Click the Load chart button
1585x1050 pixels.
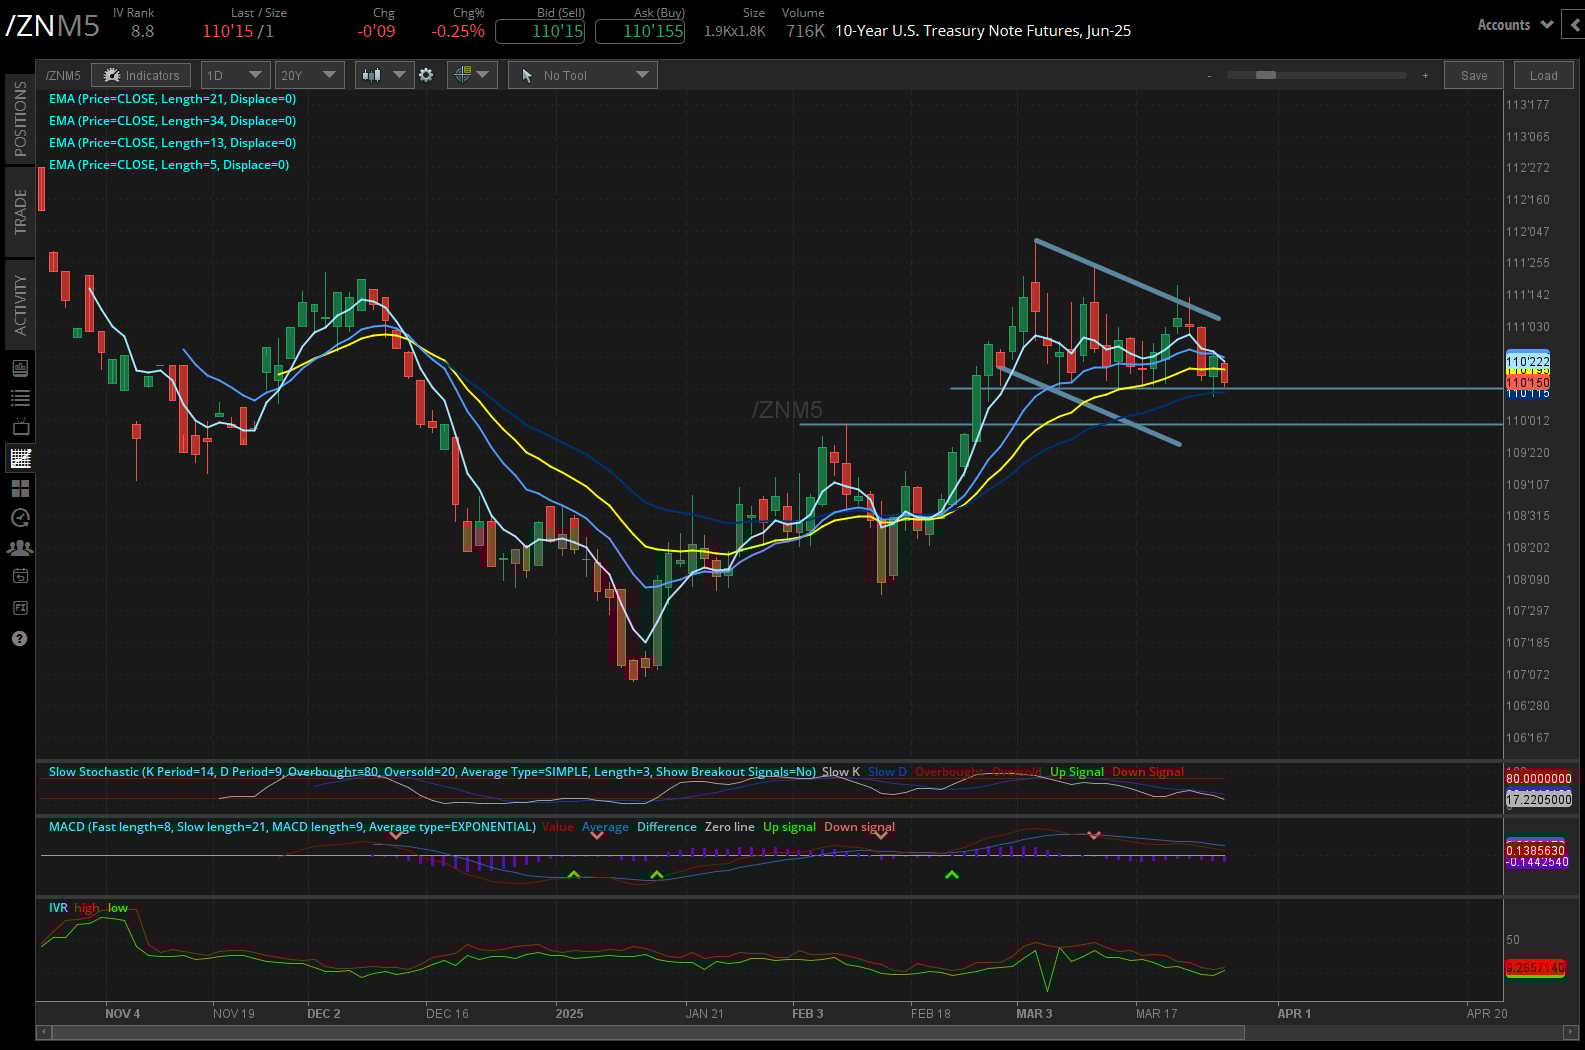pyautogui.click(x=1543, y=75)
